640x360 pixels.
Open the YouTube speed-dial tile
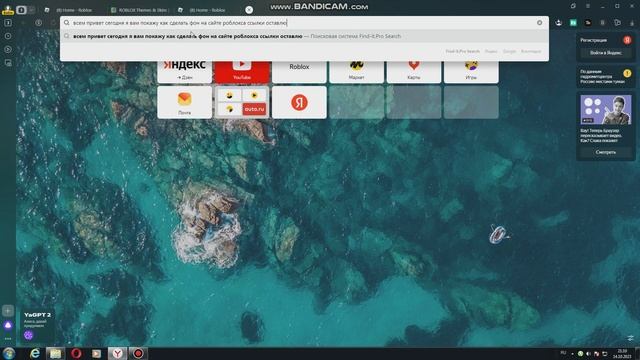pos(242,72)
